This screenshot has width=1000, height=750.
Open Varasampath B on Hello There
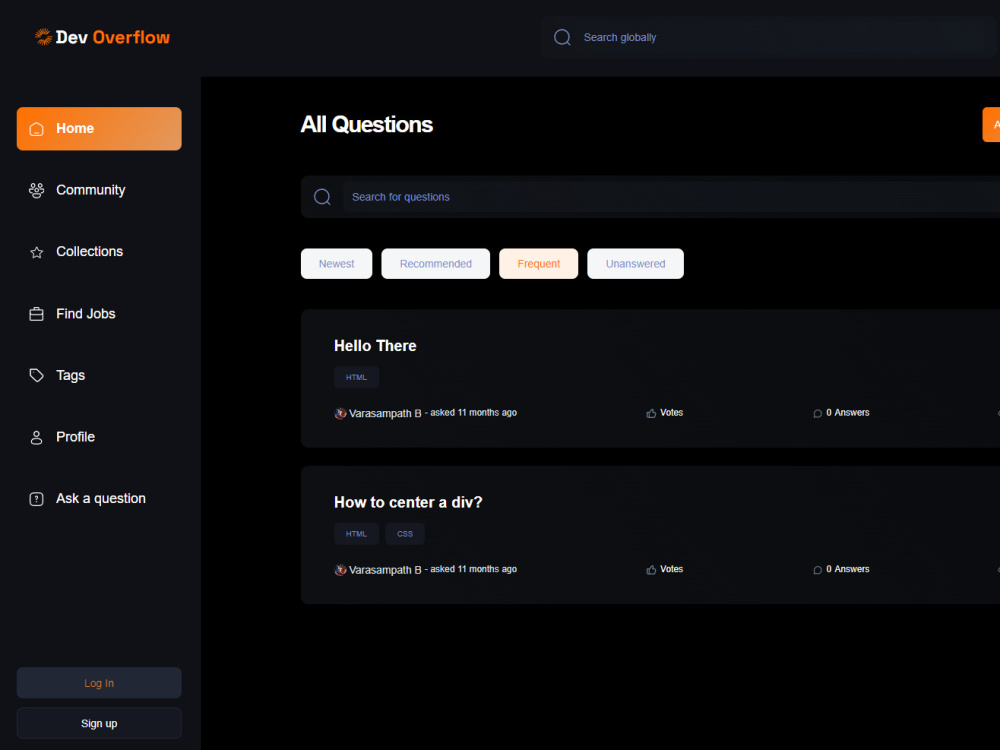(385, 413)
